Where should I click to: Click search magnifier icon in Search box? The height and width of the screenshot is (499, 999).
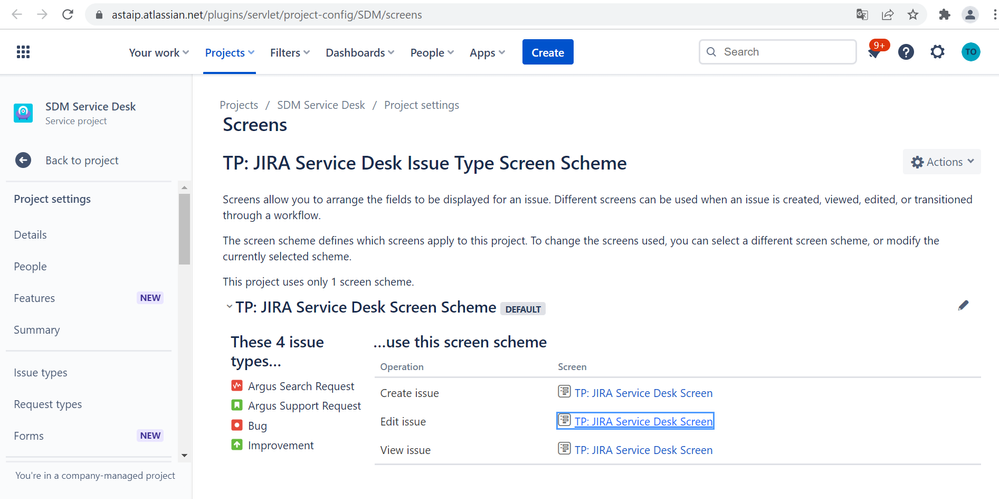[x=712, y=52]
